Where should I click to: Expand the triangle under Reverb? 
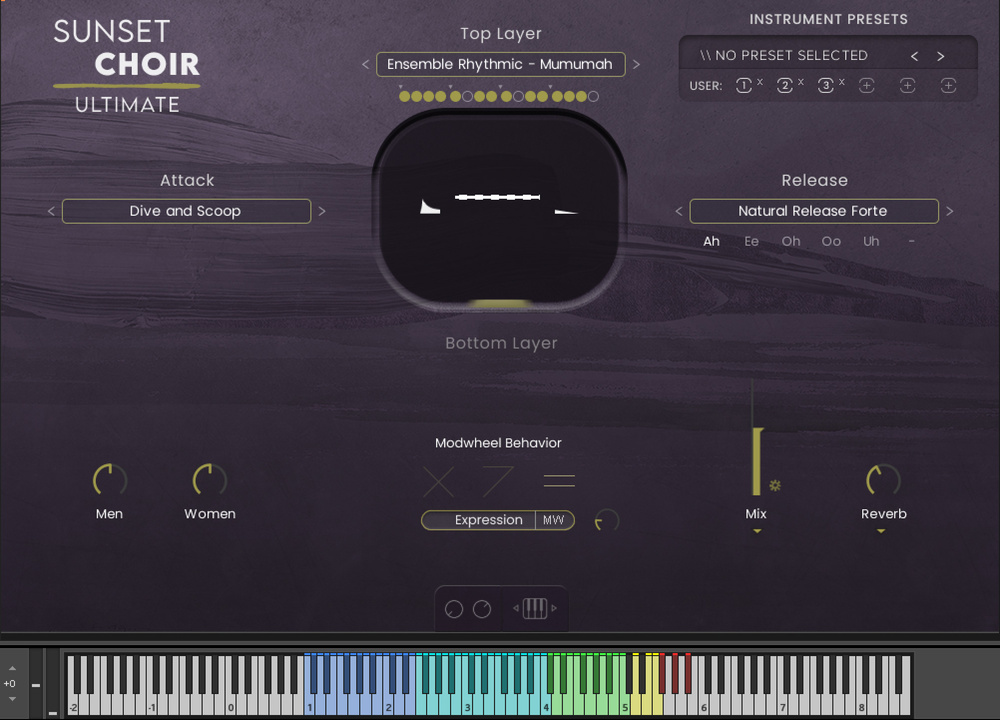tap(881, 531)
